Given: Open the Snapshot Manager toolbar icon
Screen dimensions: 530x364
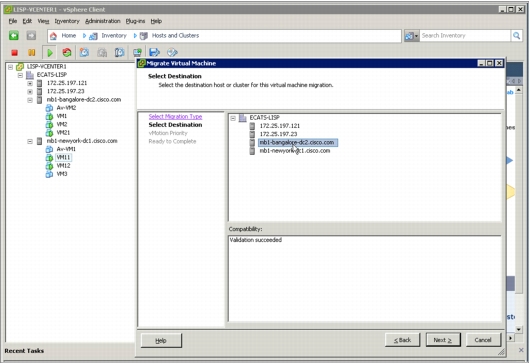Looking at the screenshot, I should pyautogui.click(x=119, y=52).
